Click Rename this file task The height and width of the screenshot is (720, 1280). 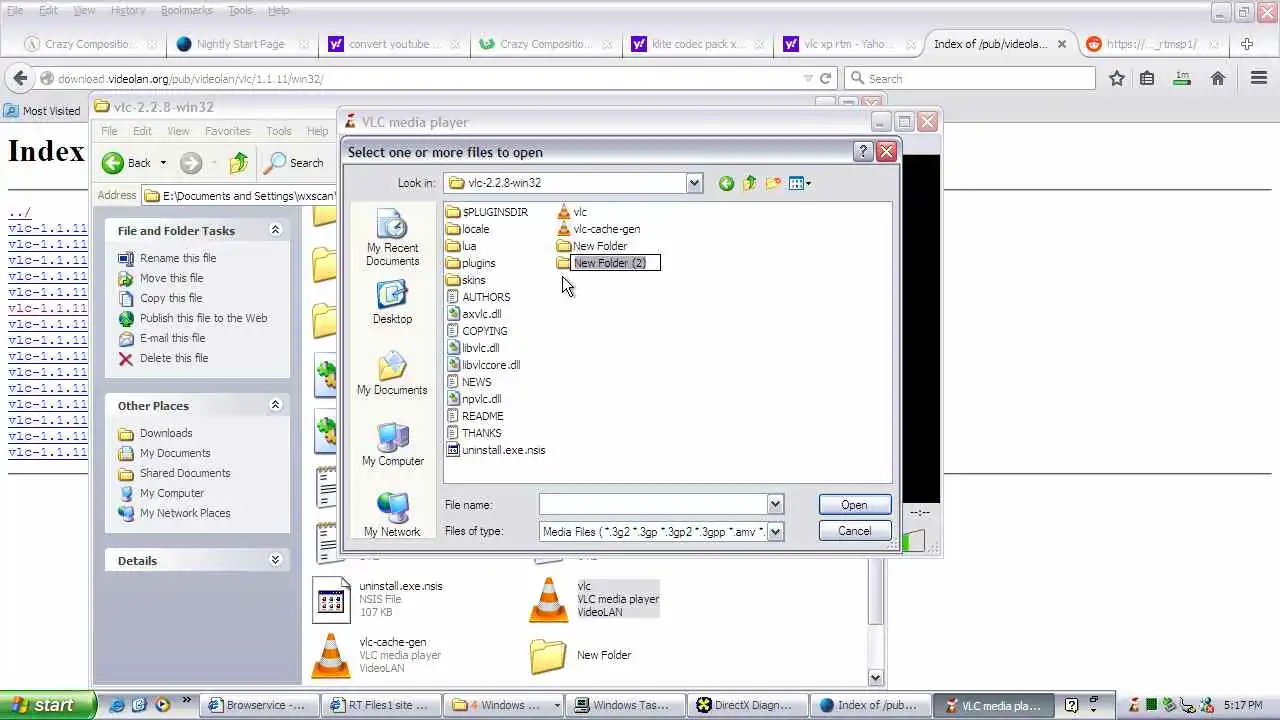[167, 258]
